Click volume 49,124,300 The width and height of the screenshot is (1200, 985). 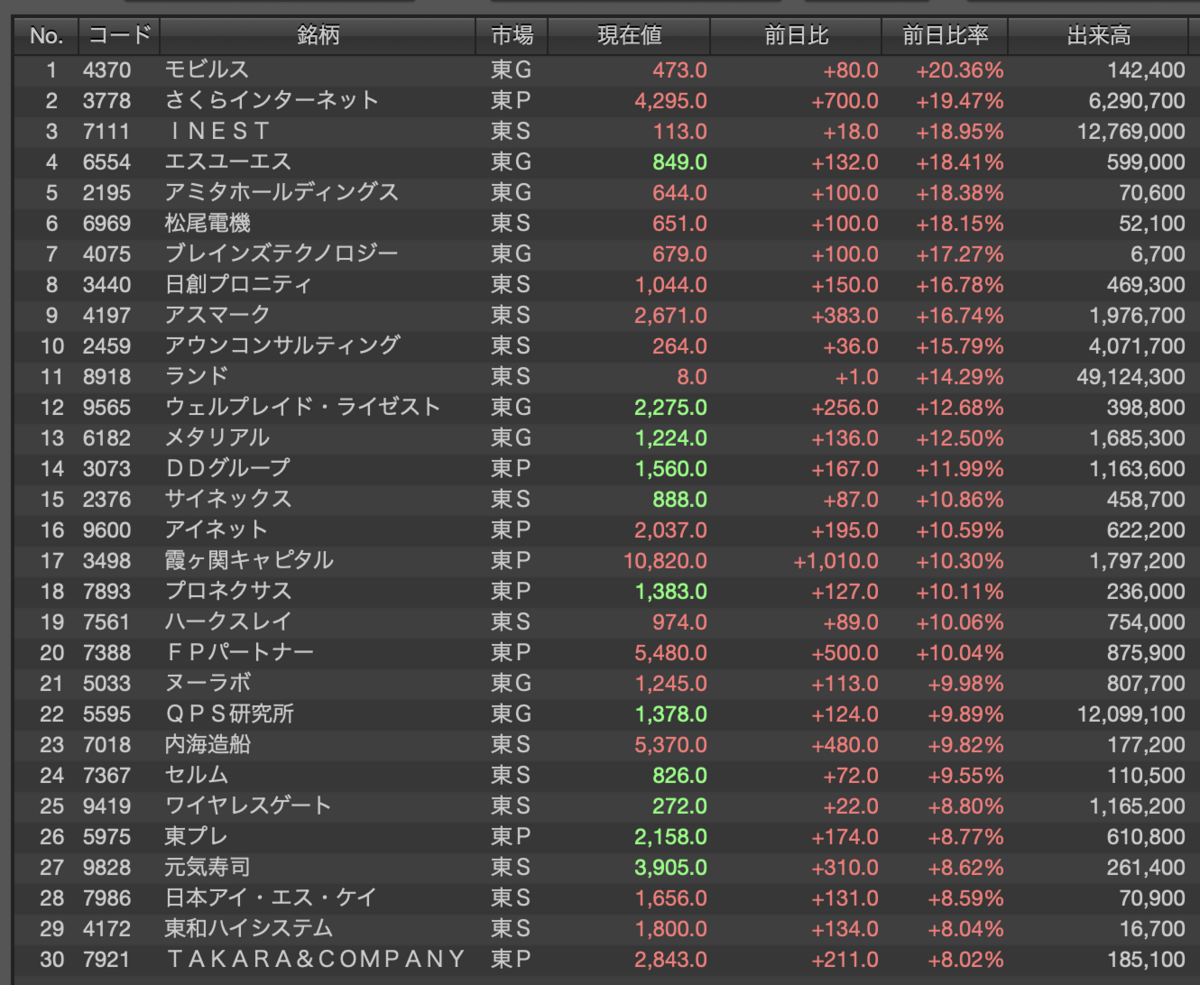tap(1132, 376)
